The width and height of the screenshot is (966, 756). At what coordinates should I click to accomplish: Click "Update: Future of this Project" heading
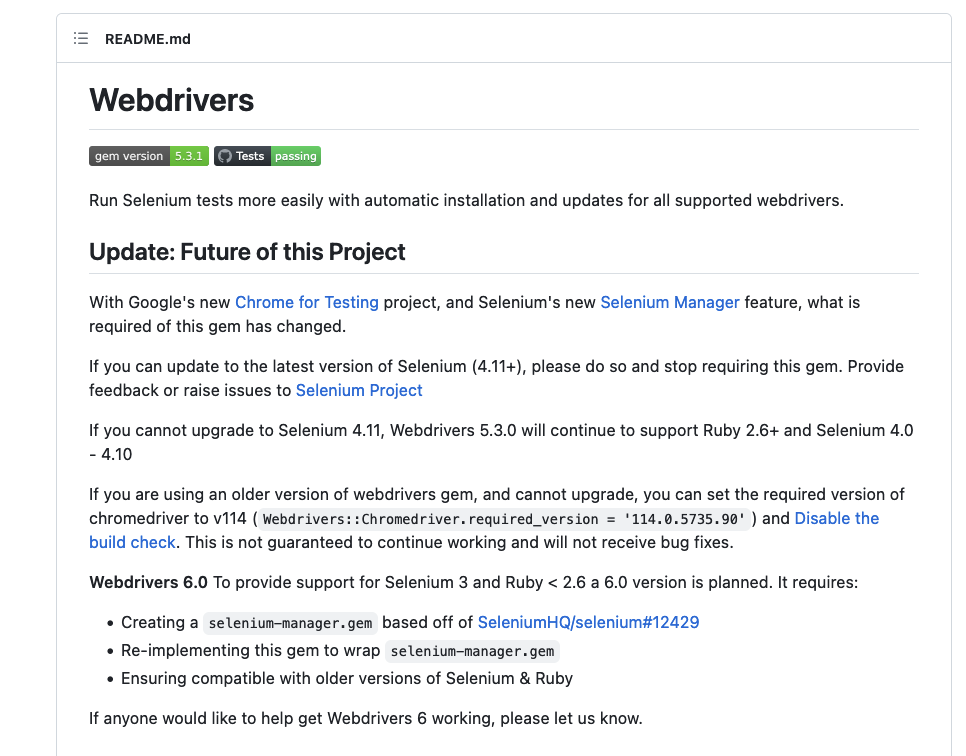(247, 251)
